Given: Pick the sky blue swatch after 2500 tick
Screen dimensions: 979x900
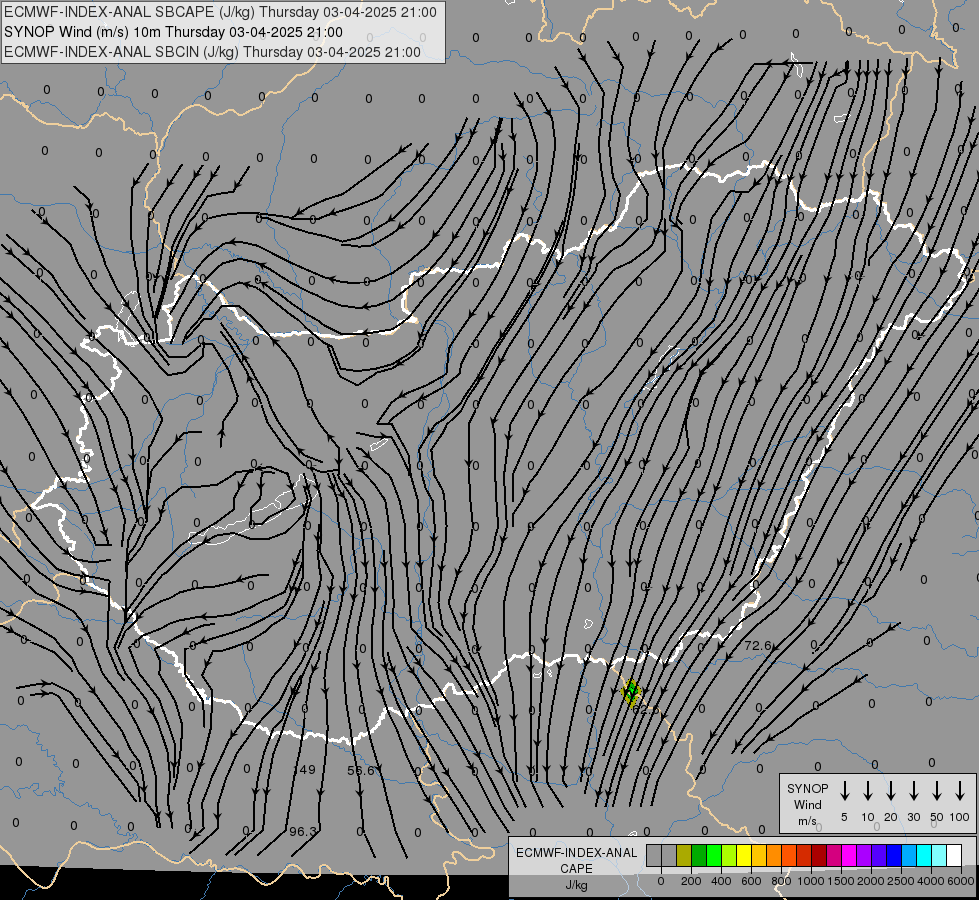Looking at the screenshot, I should point(908,855).
